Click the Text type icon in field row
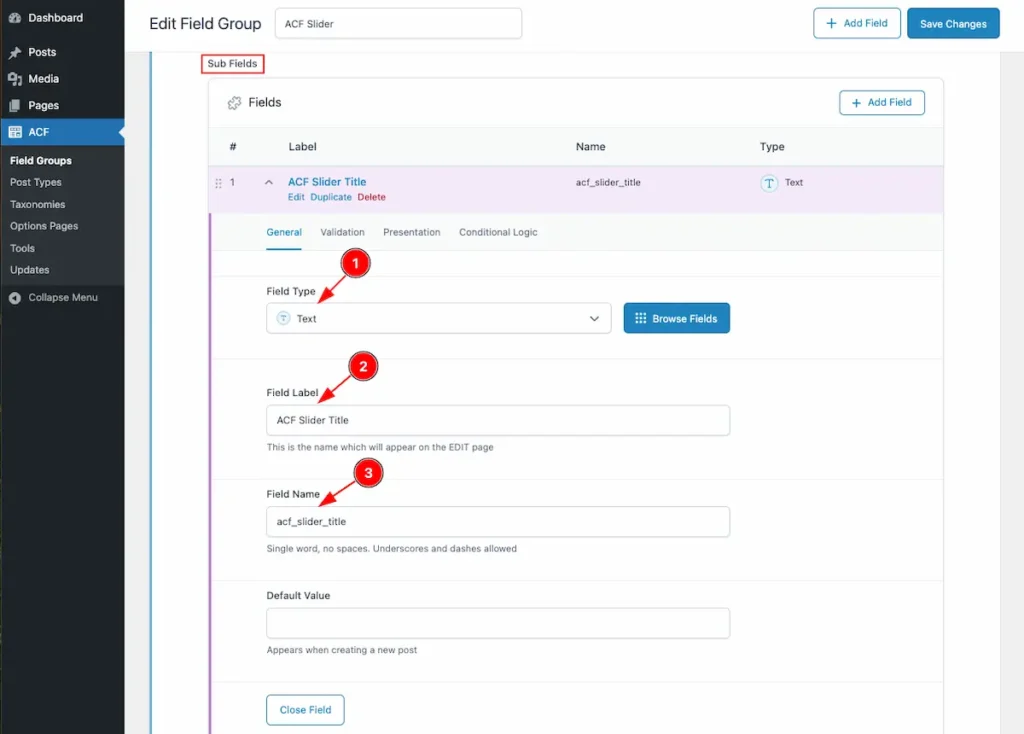This screenshot has width=1024, height=734. [769, 183]
